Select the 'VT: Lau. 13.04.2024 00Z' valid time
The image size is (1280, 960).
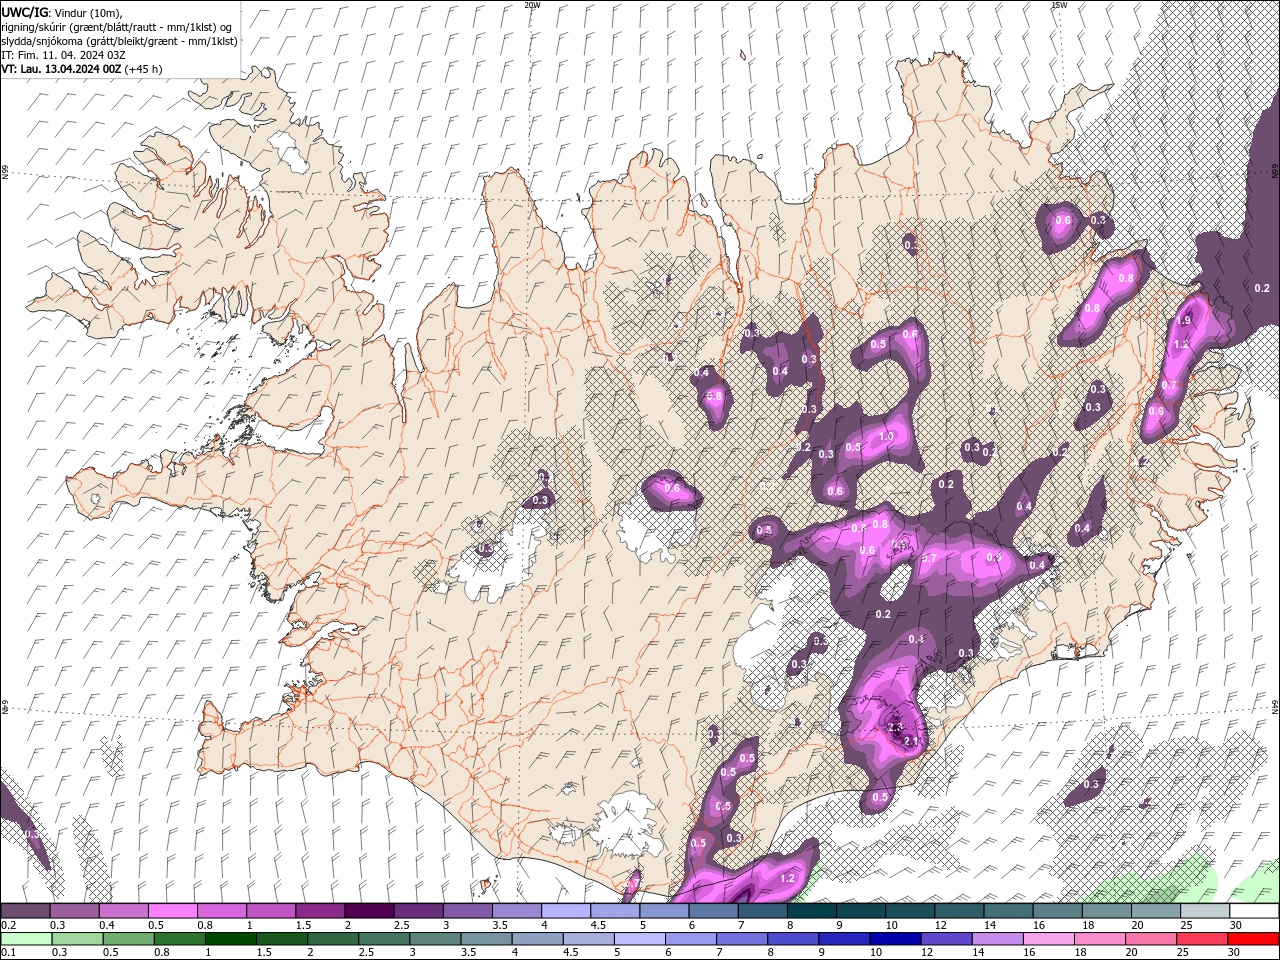(x=61, y=69)
